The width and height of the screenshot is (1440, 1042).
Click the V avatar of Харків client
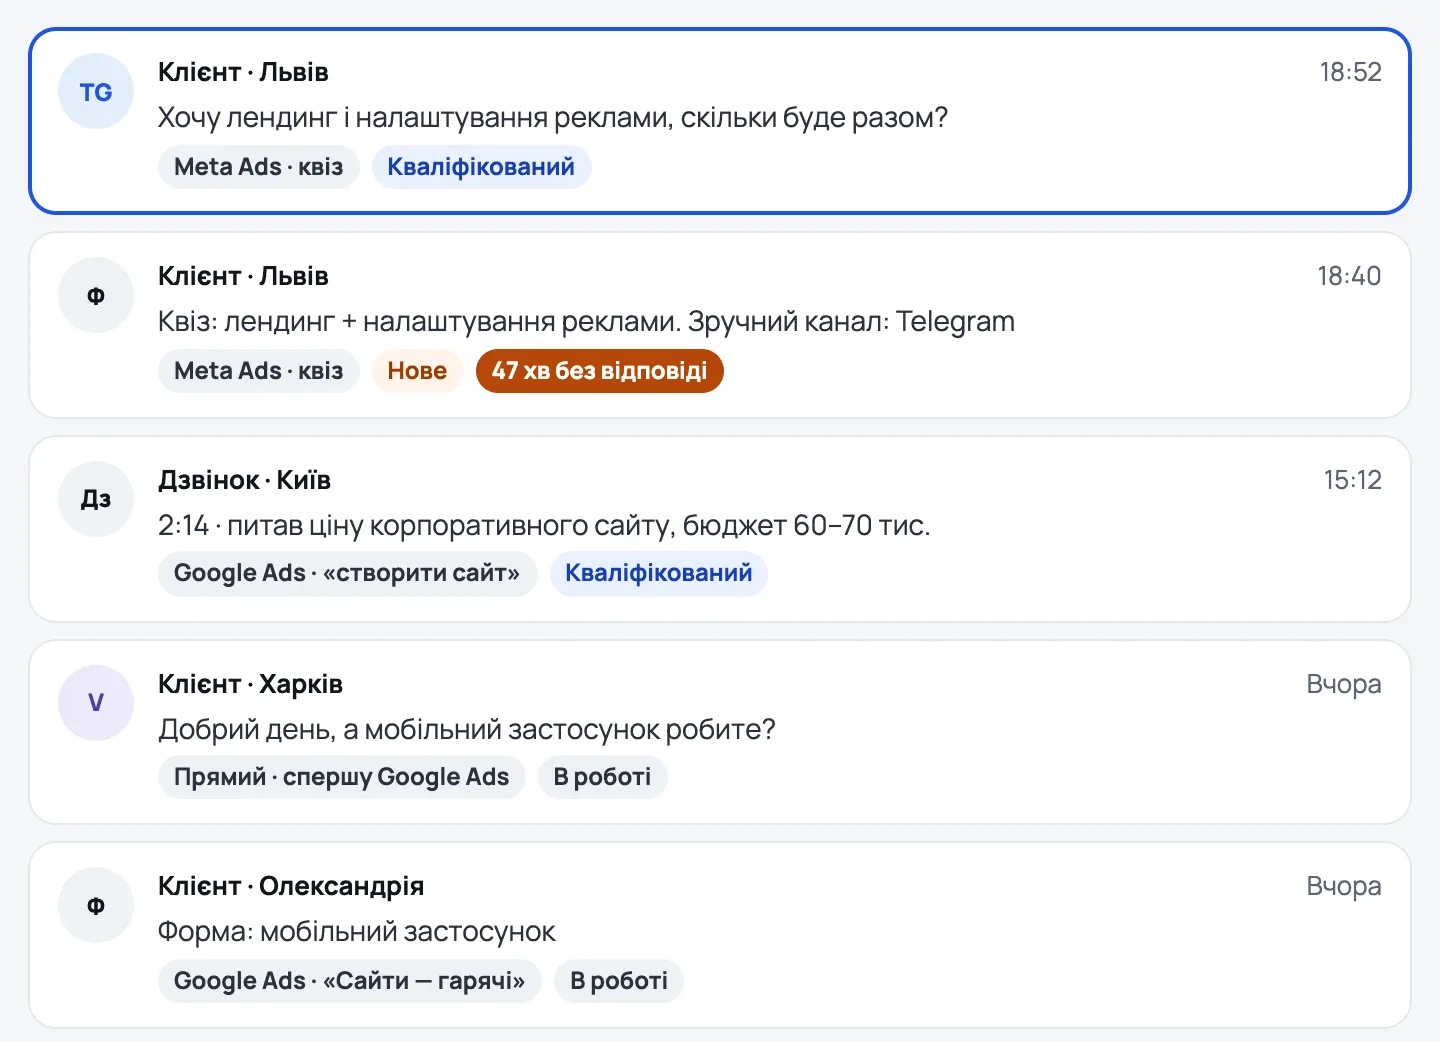click(96, 703)
